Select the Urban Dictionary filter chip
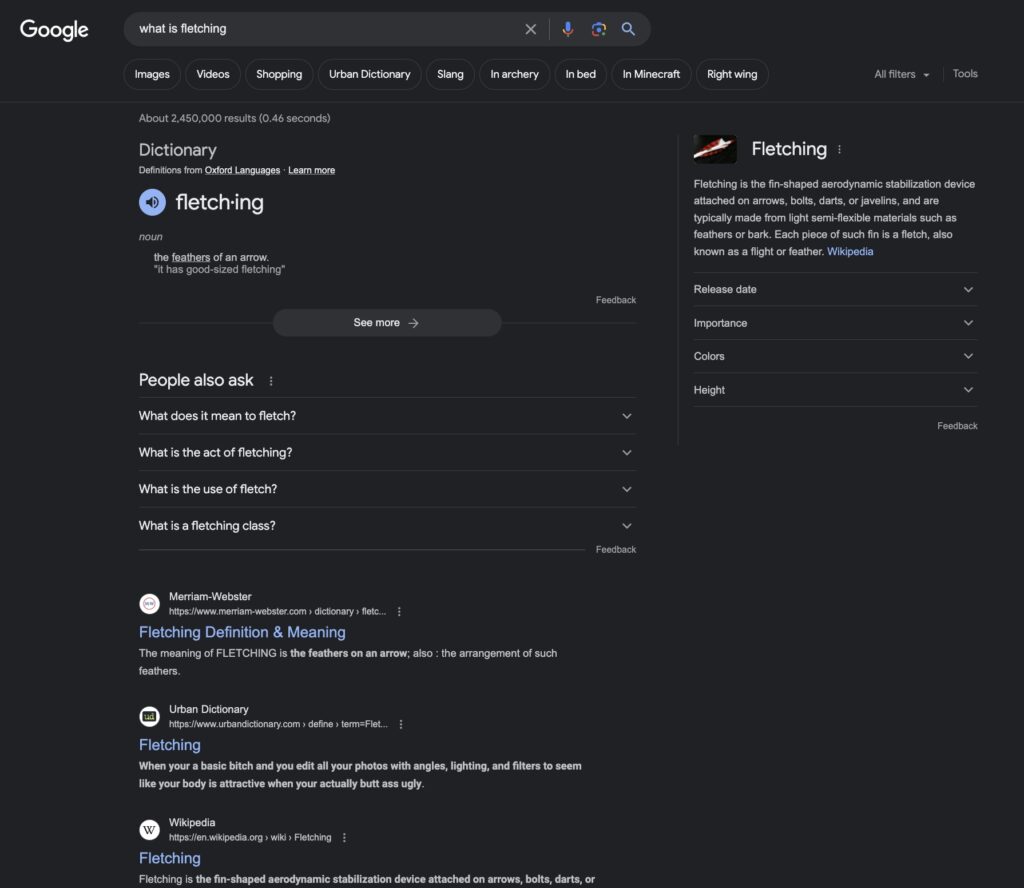 [370, 74]
